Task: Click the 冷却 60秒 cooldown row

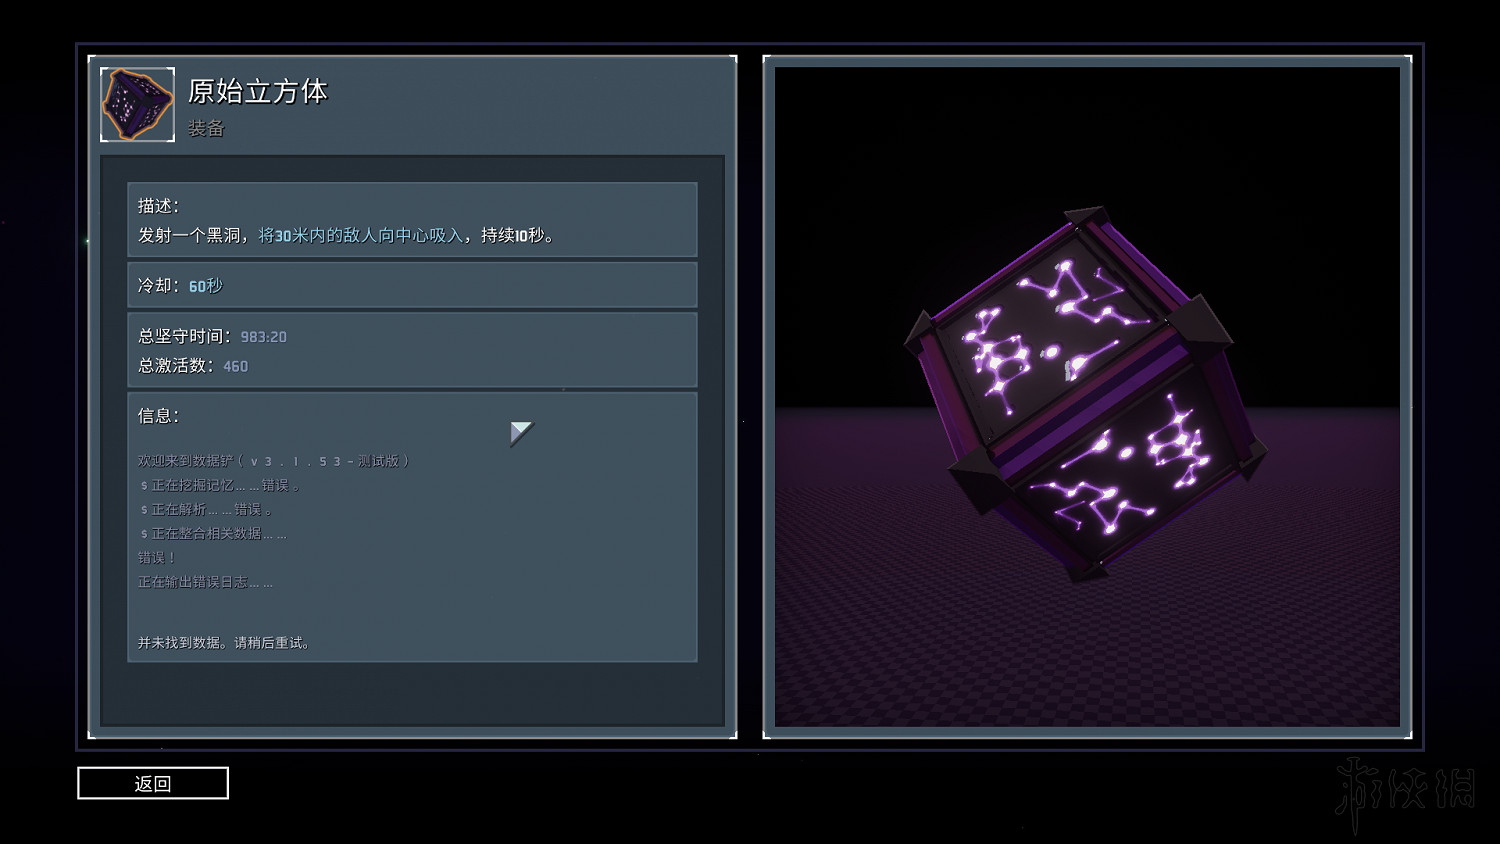Action: click(x=412, y=285)
